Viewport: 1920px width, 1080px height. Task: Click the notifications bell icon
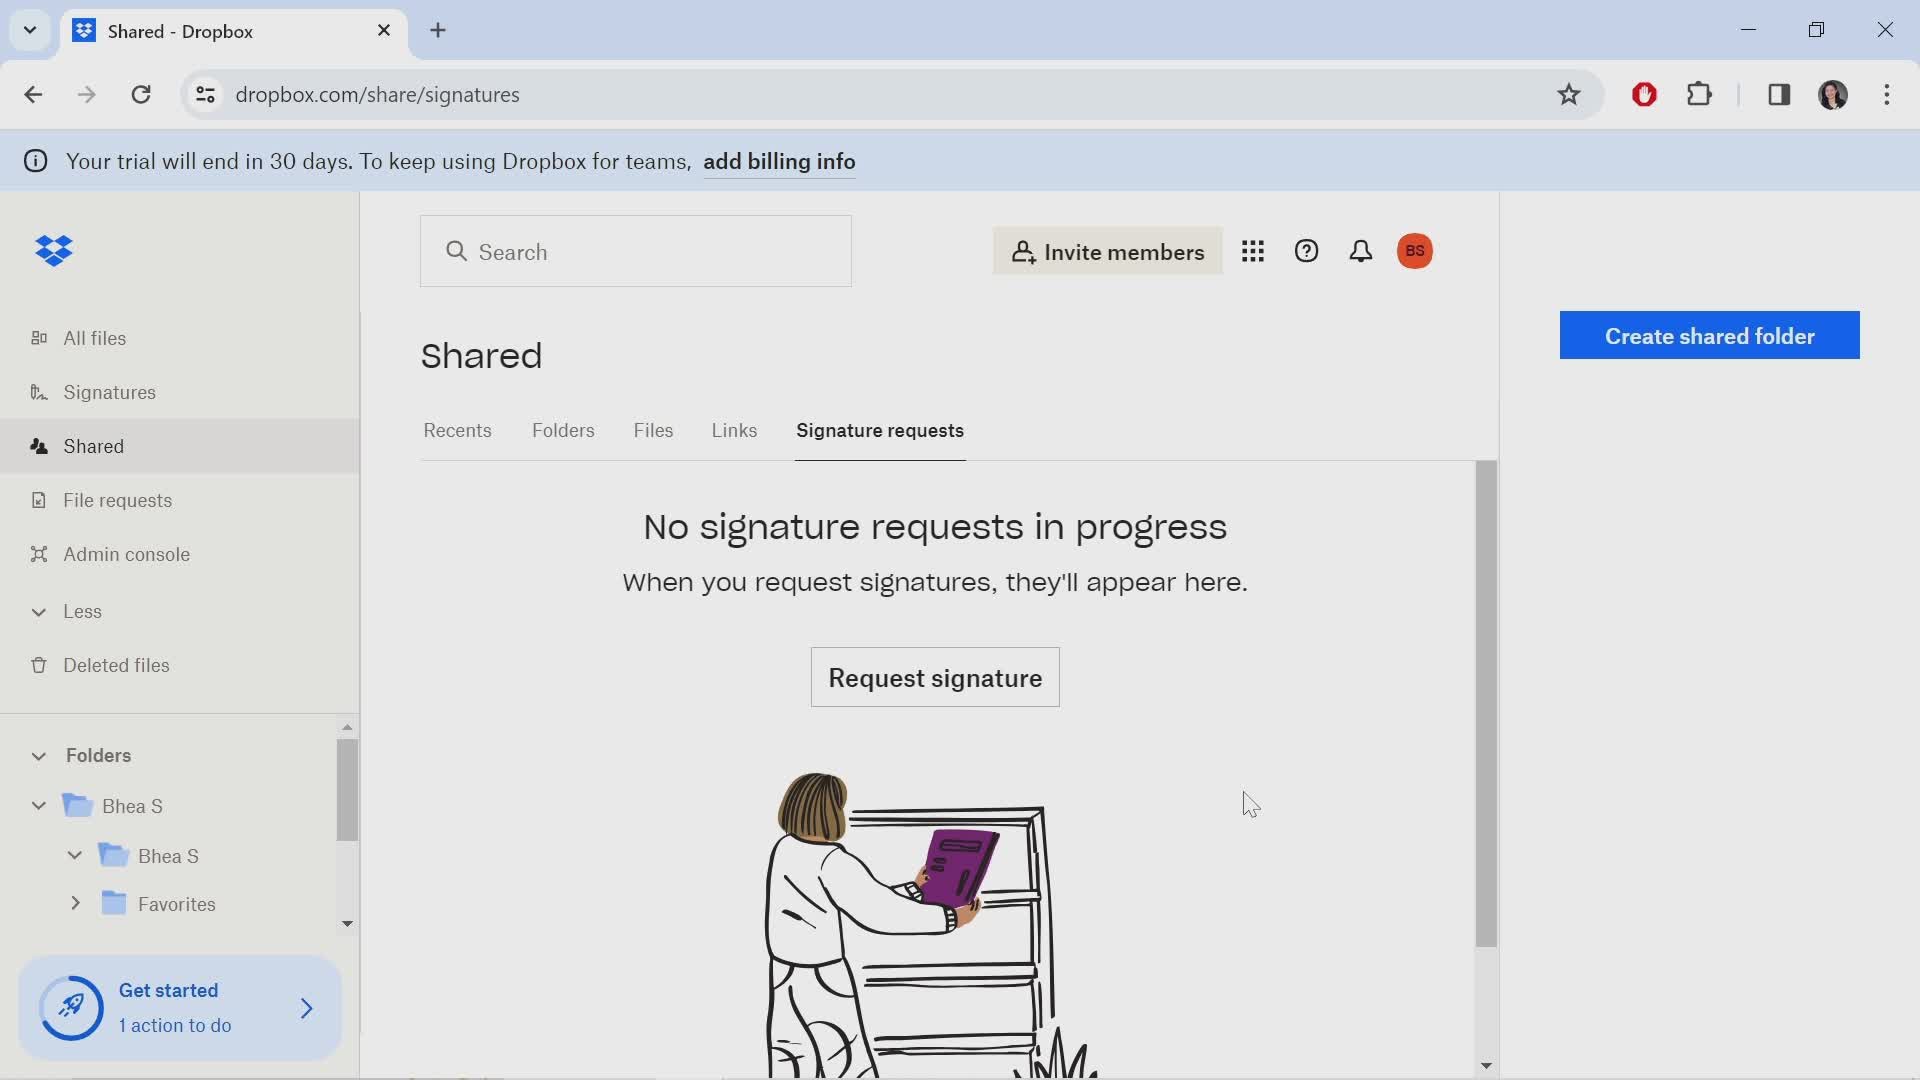pos(1361,251)
